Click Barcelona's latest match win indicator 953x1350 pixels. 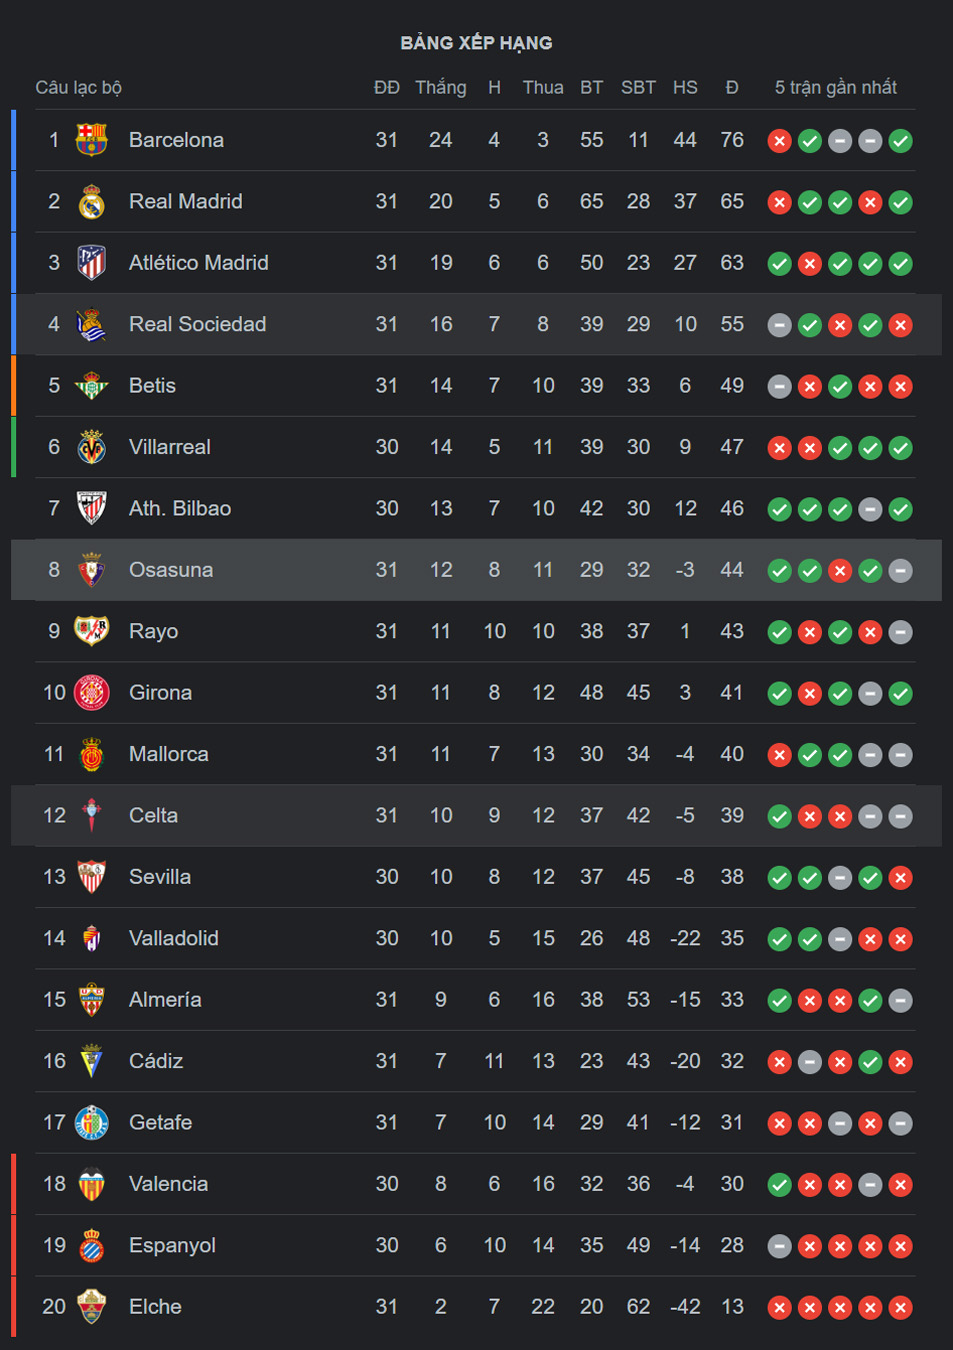tap(901, 141)
